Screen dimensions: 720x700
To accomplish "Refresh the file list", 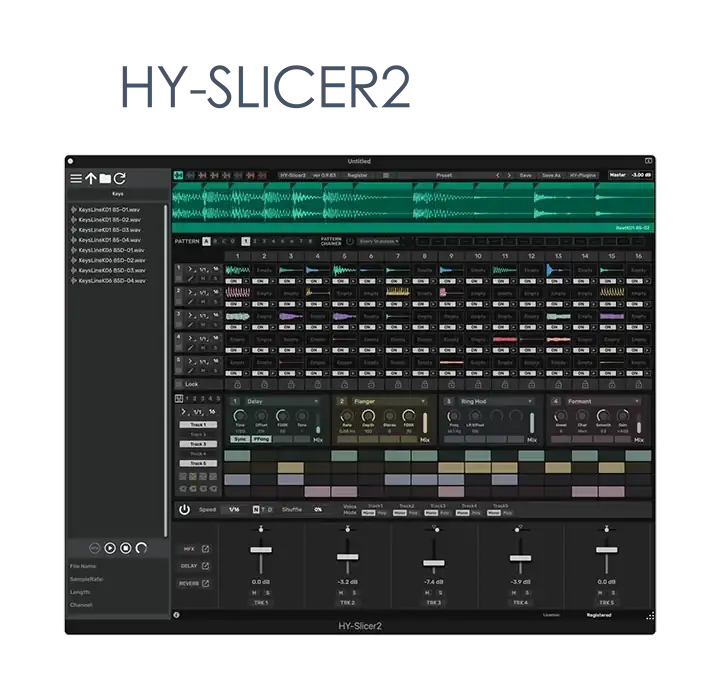I will tap(120, 178).
